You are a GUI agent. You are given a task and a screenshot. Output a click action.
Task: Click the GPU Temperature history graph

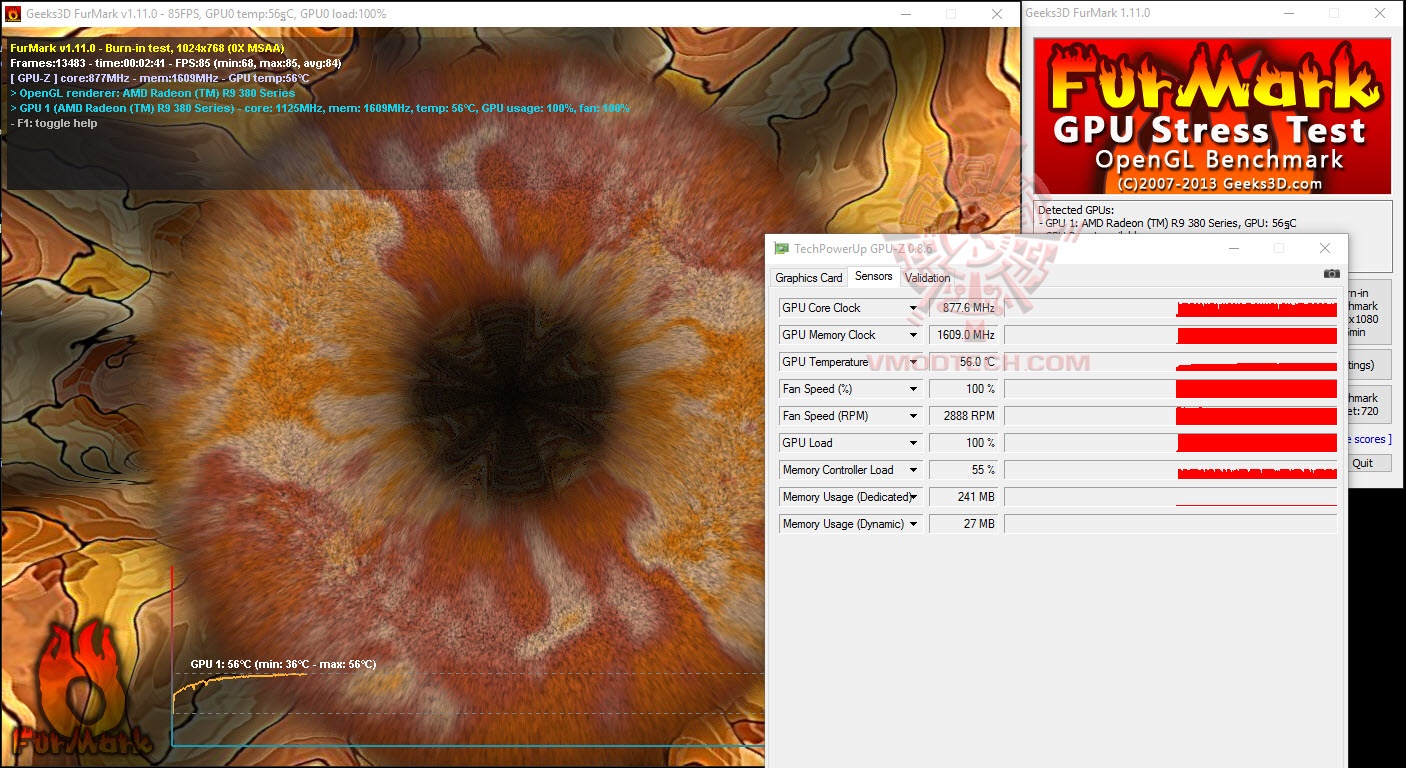point(1171,362)
